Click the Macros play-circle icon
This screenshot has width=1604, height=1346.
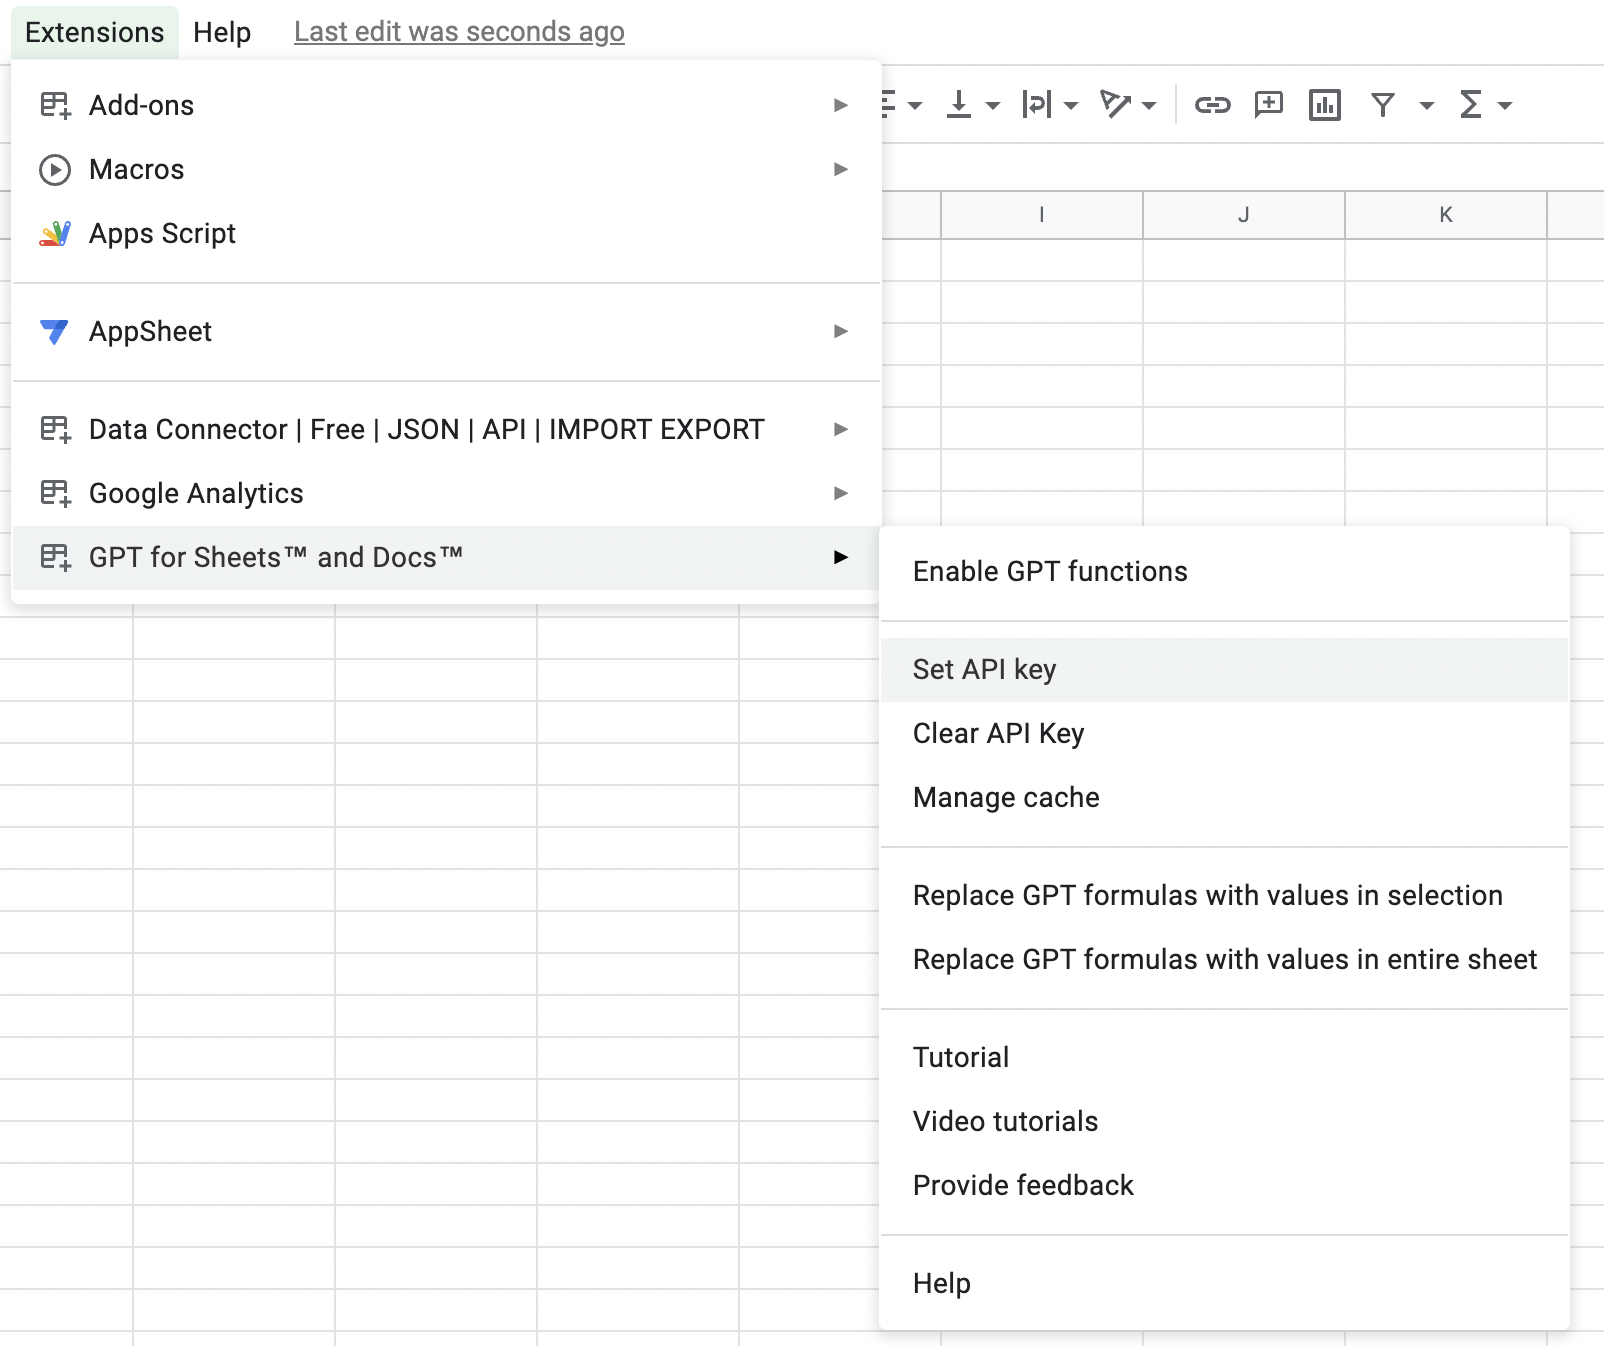coord(55,169)
